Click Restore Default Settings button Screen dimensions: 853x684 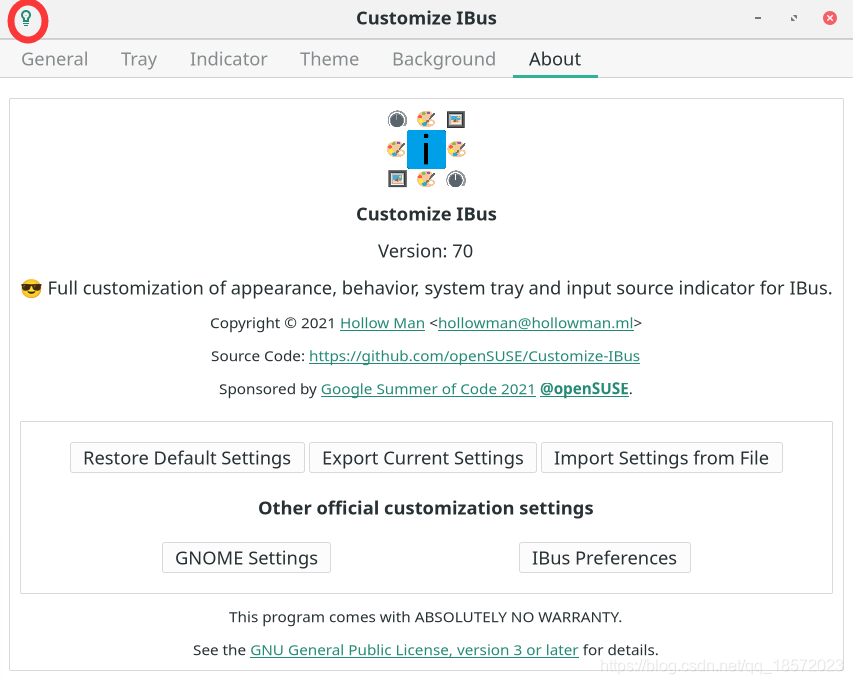[187, 458]
